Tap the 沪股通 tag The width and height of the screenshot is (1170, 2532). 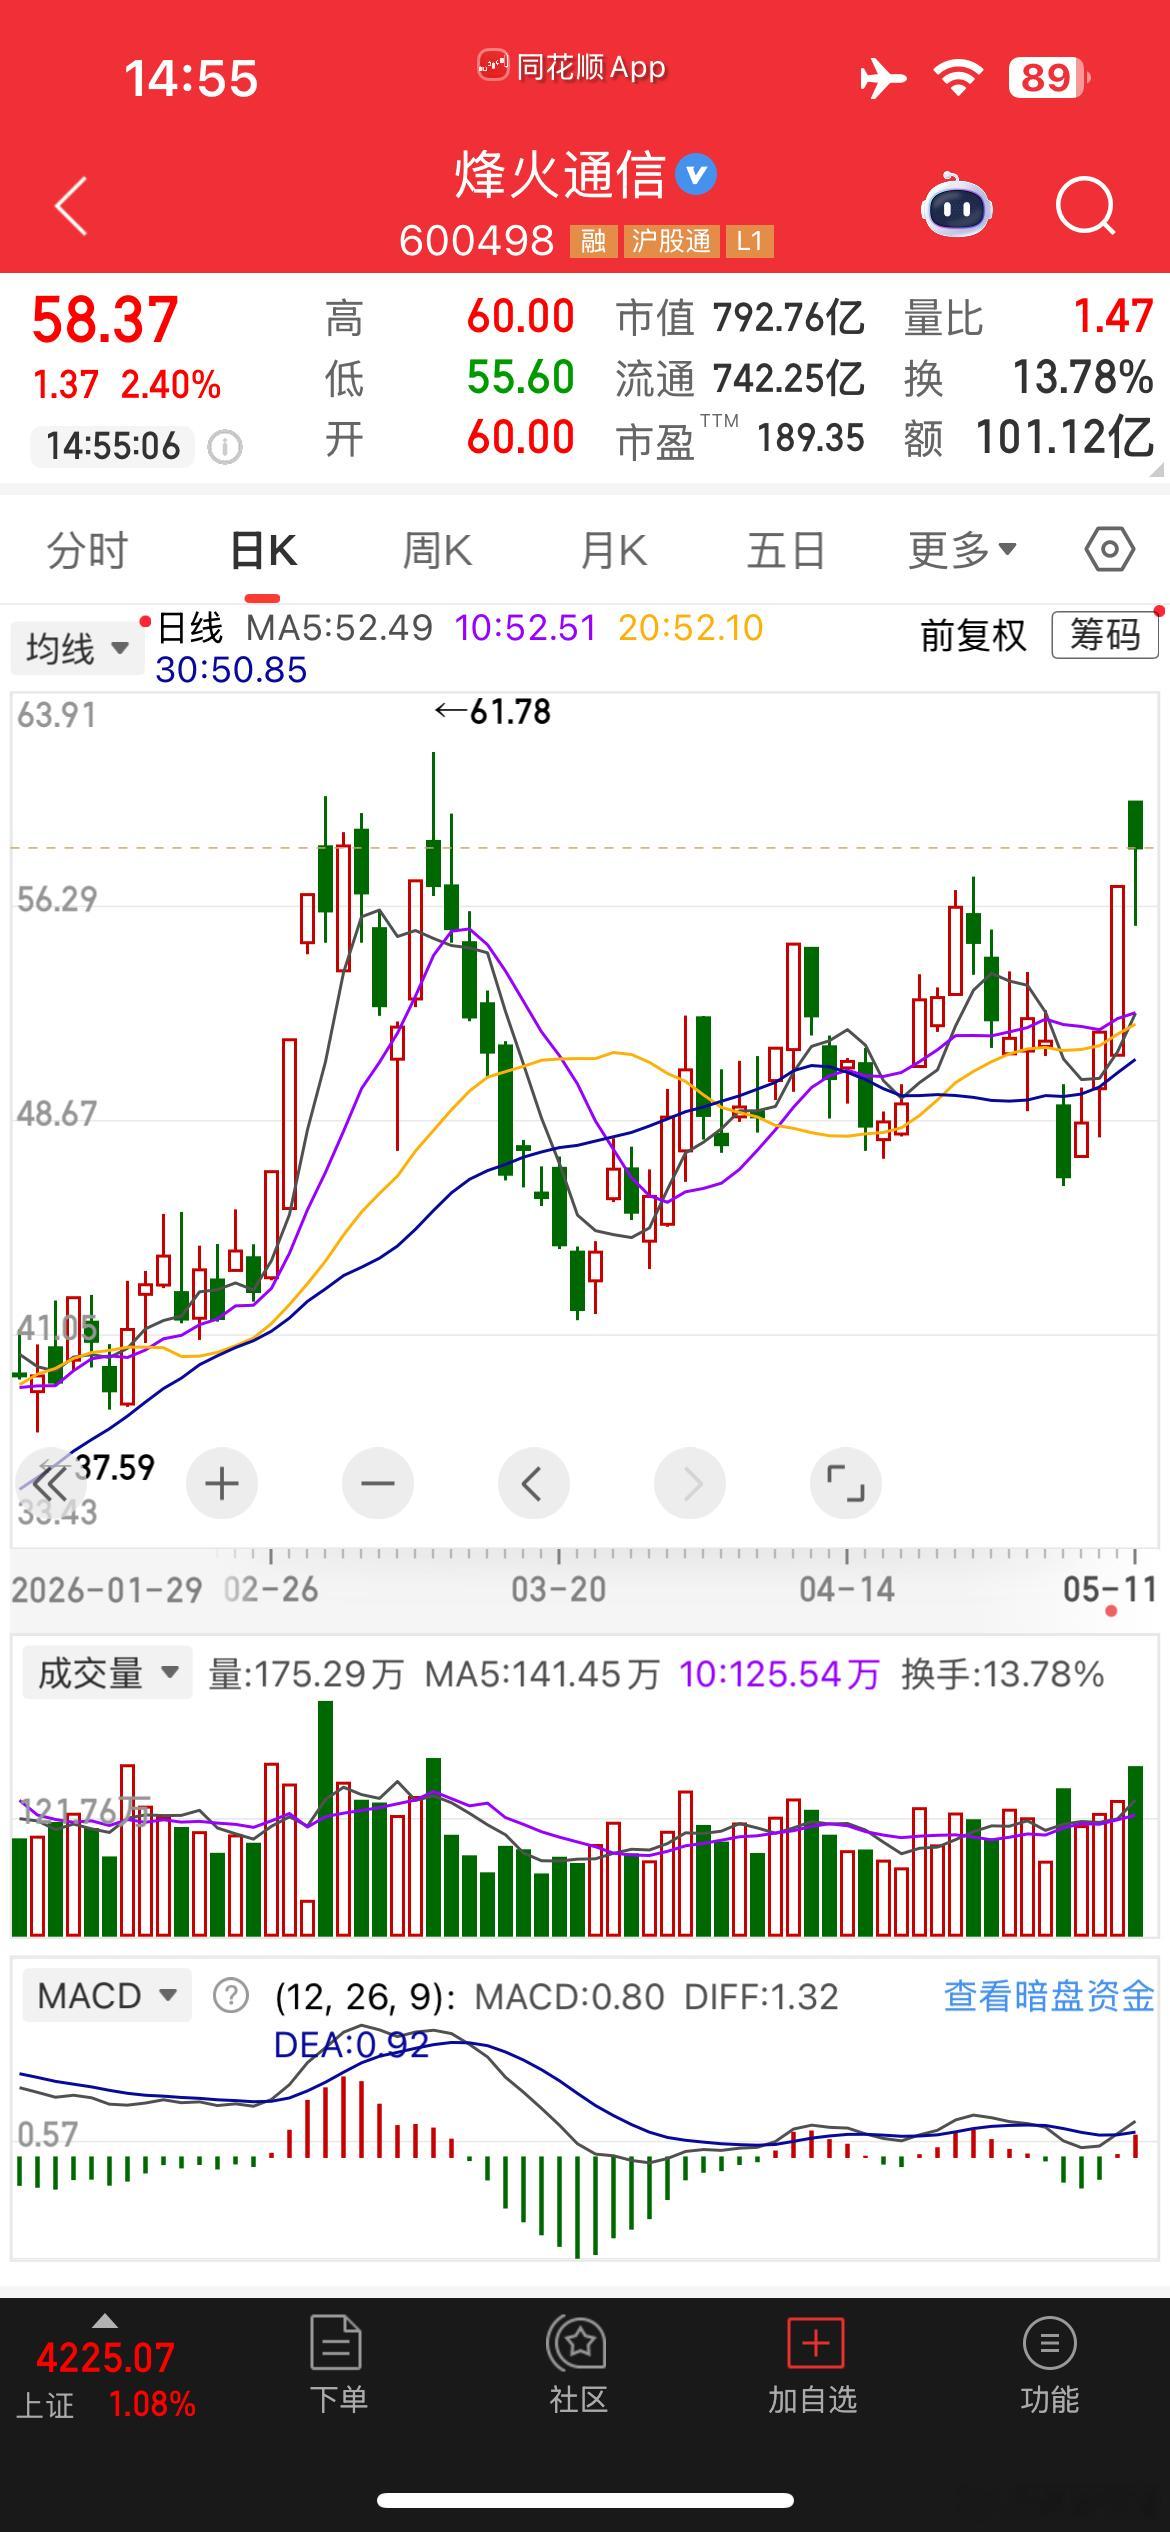point(671,241)
